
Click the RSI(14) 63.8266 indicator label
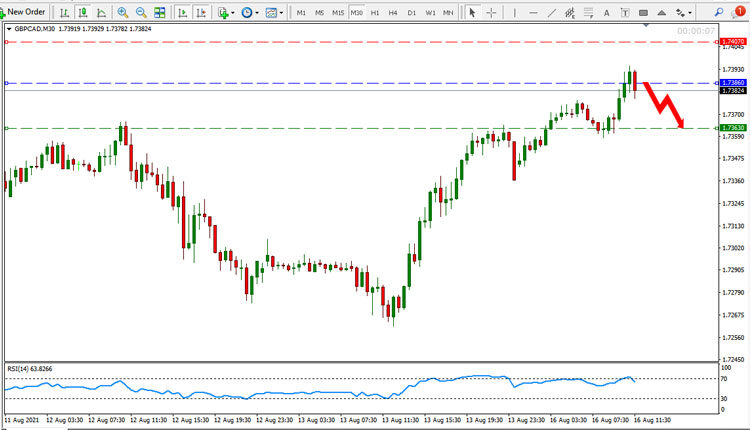(30, 369)
